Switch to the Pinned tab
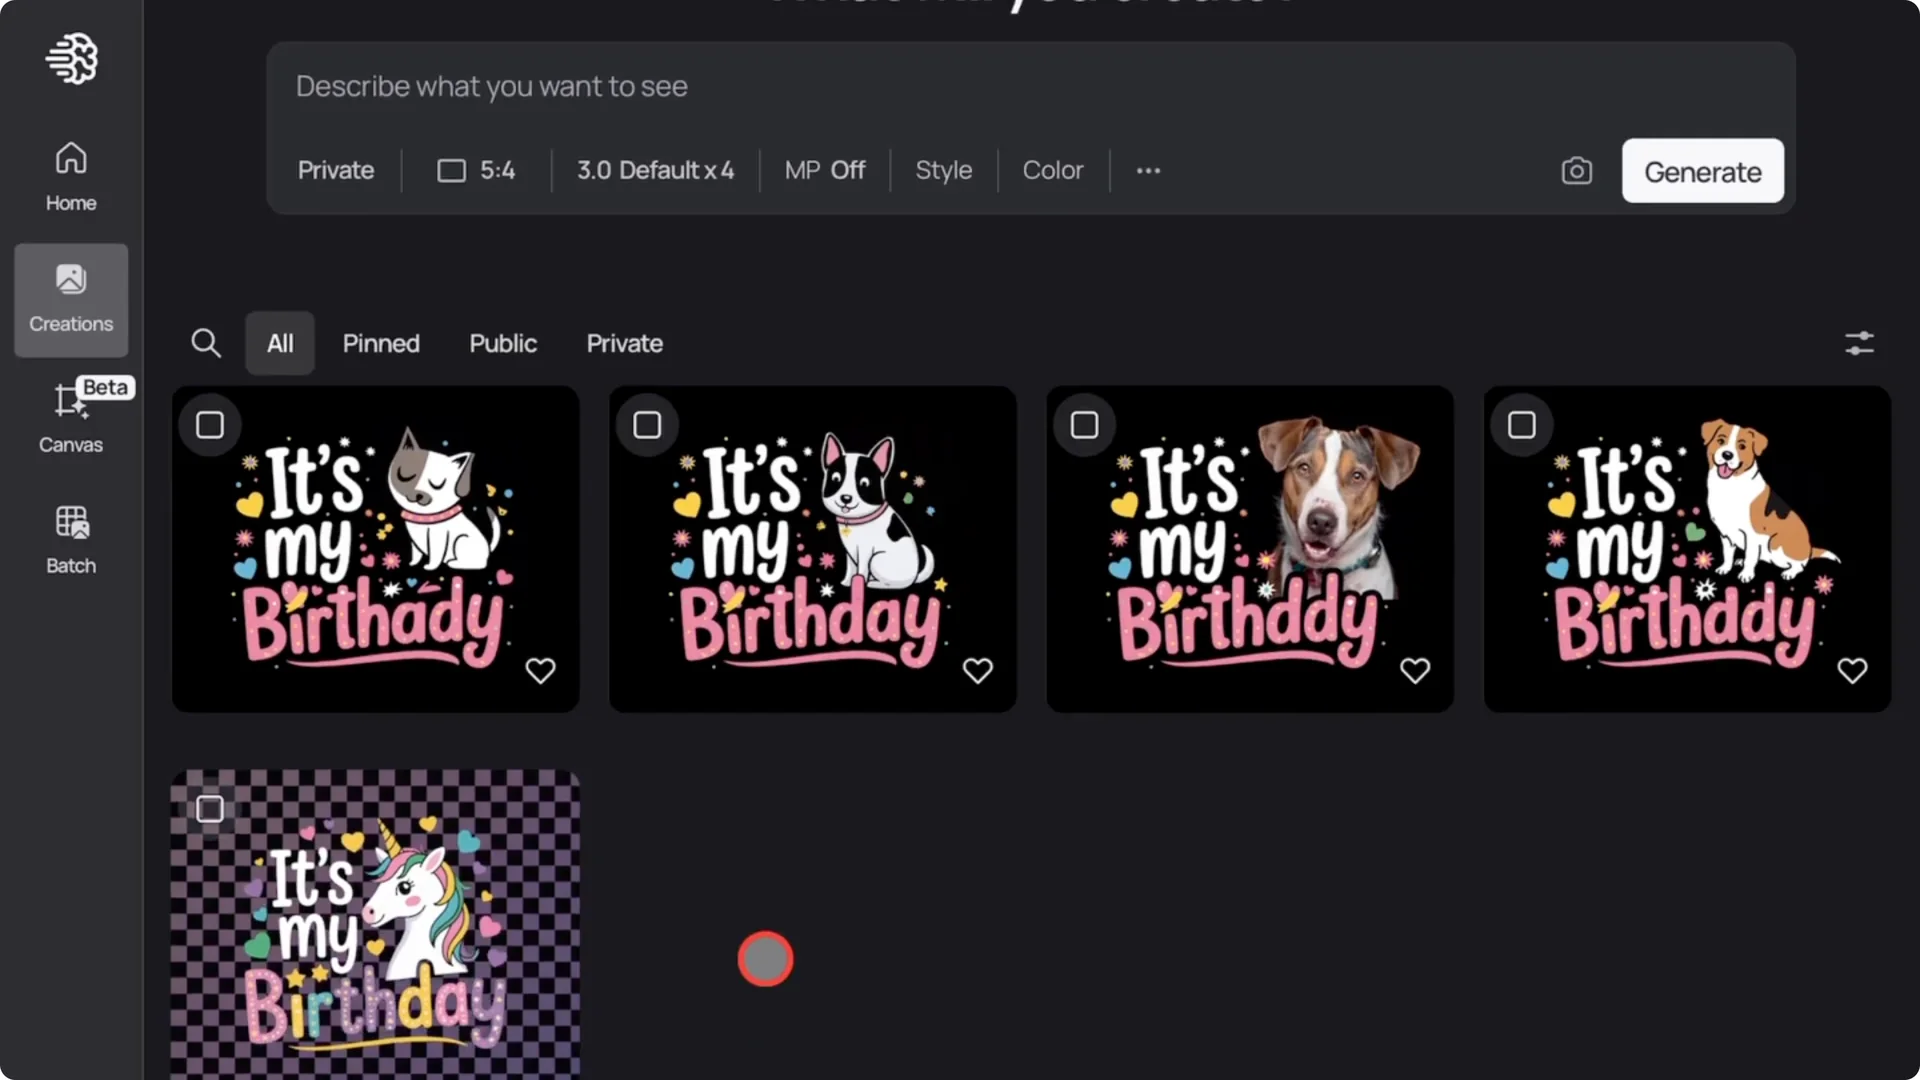 coord(381,343)
